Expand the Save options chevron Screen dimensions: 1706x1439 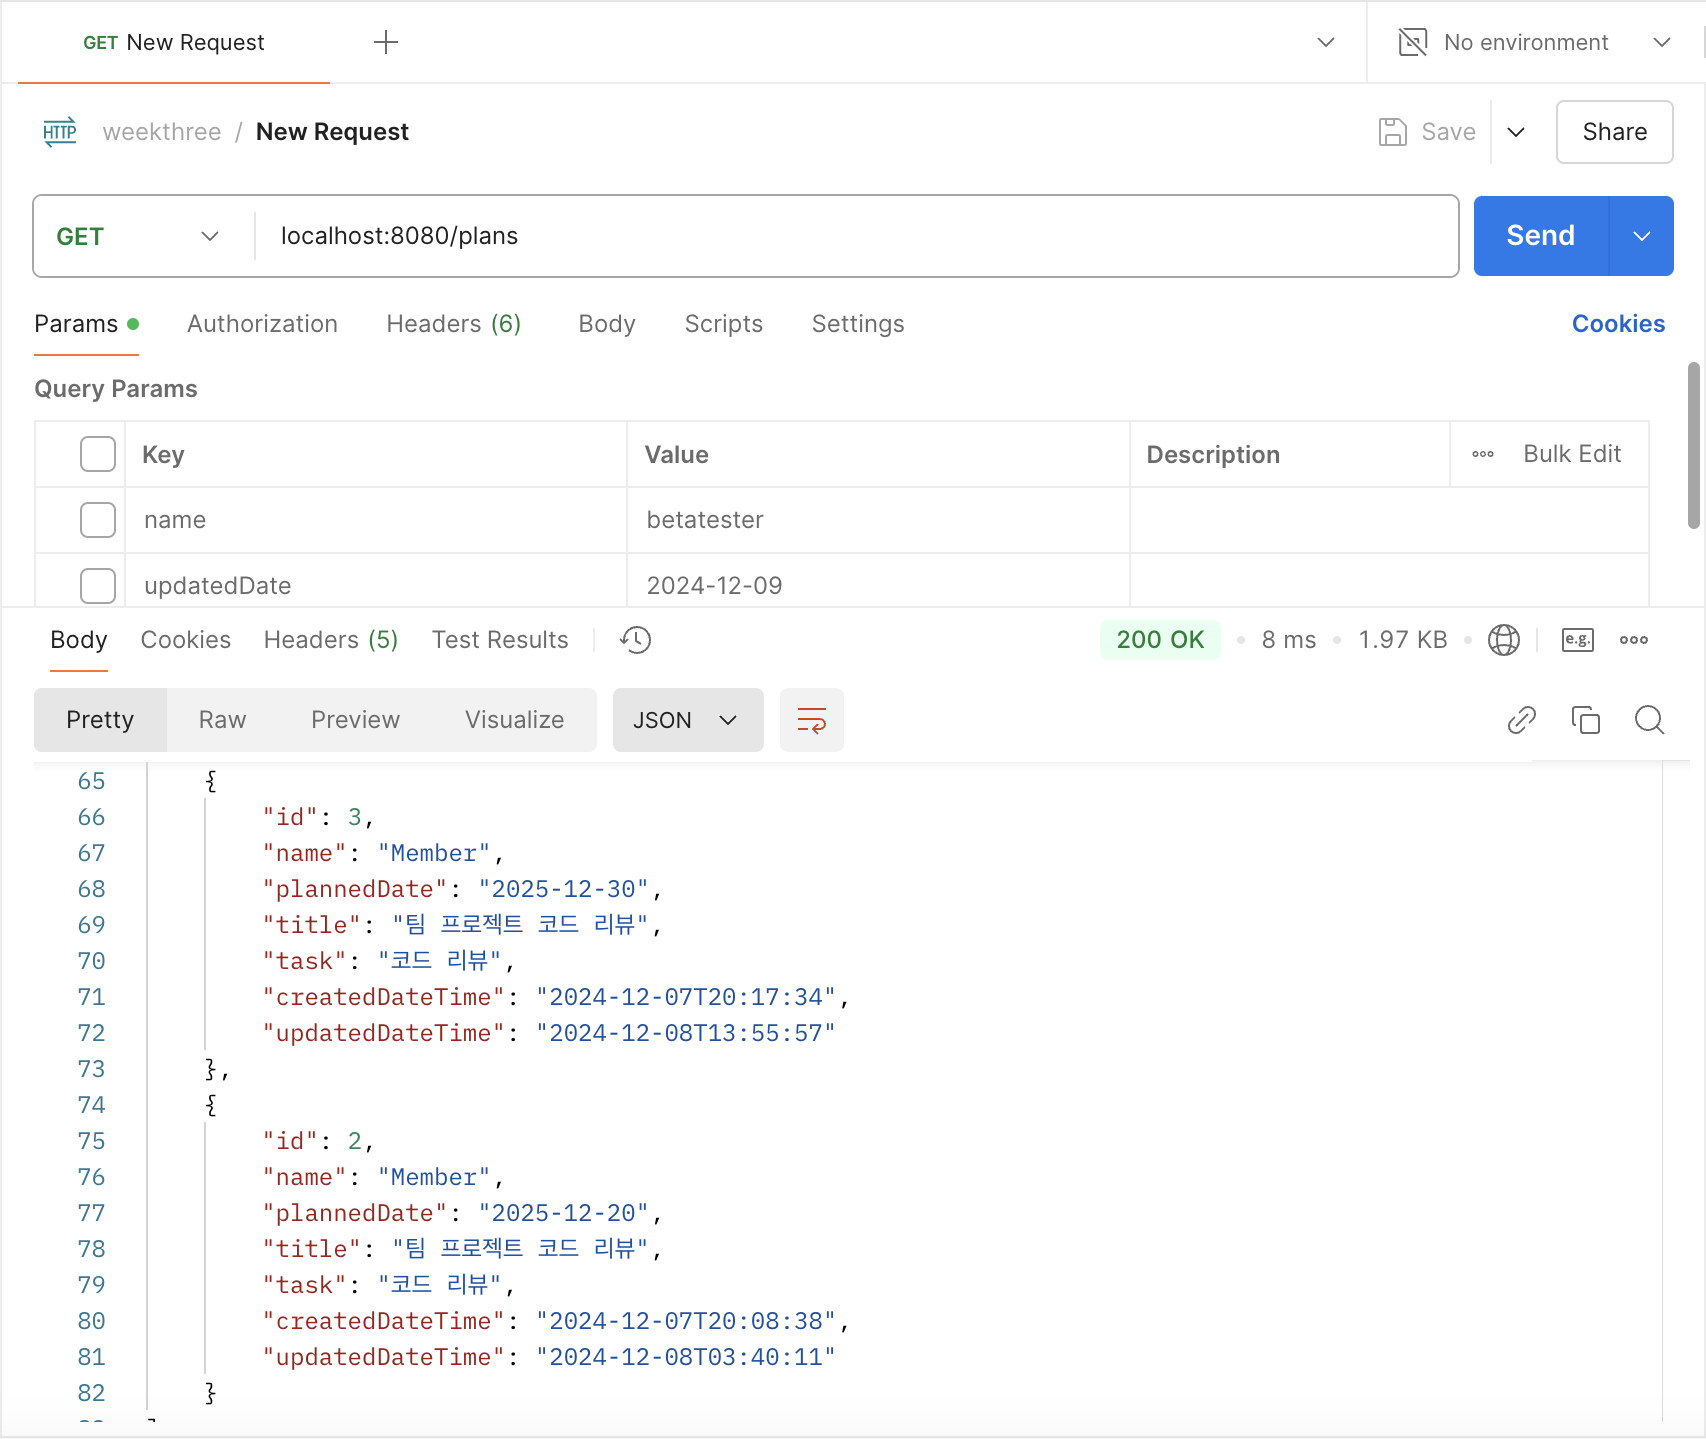tap(1516, 132)
